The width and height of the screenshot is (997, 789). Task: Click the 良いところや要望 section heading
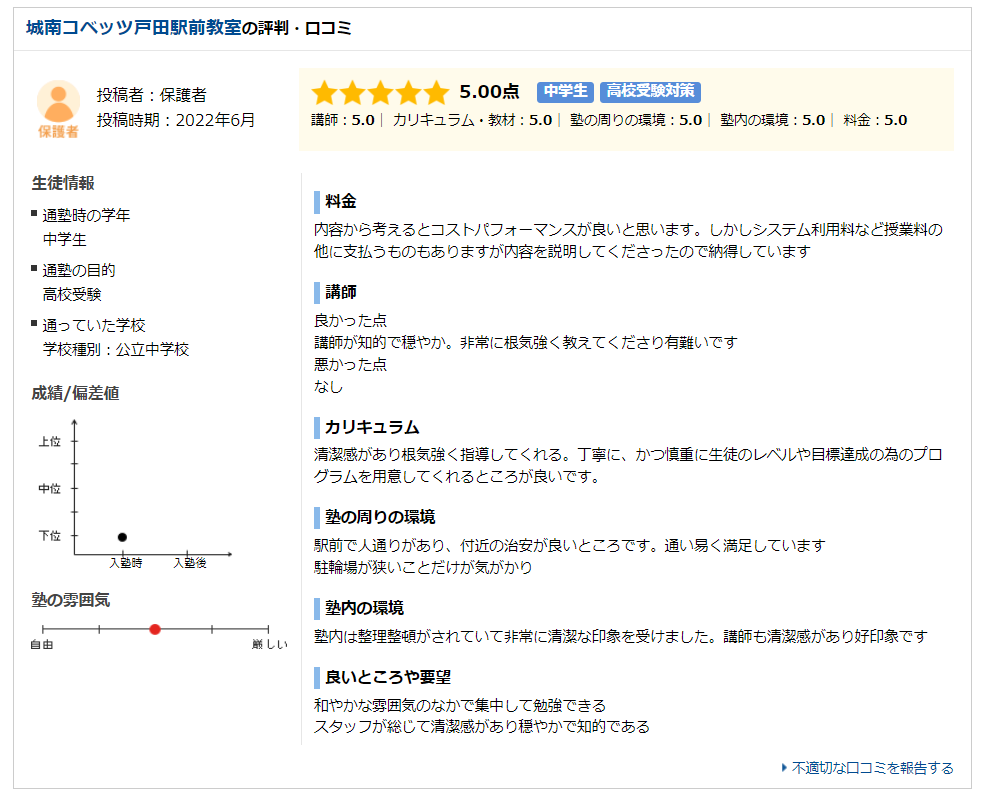click(388, 678)
